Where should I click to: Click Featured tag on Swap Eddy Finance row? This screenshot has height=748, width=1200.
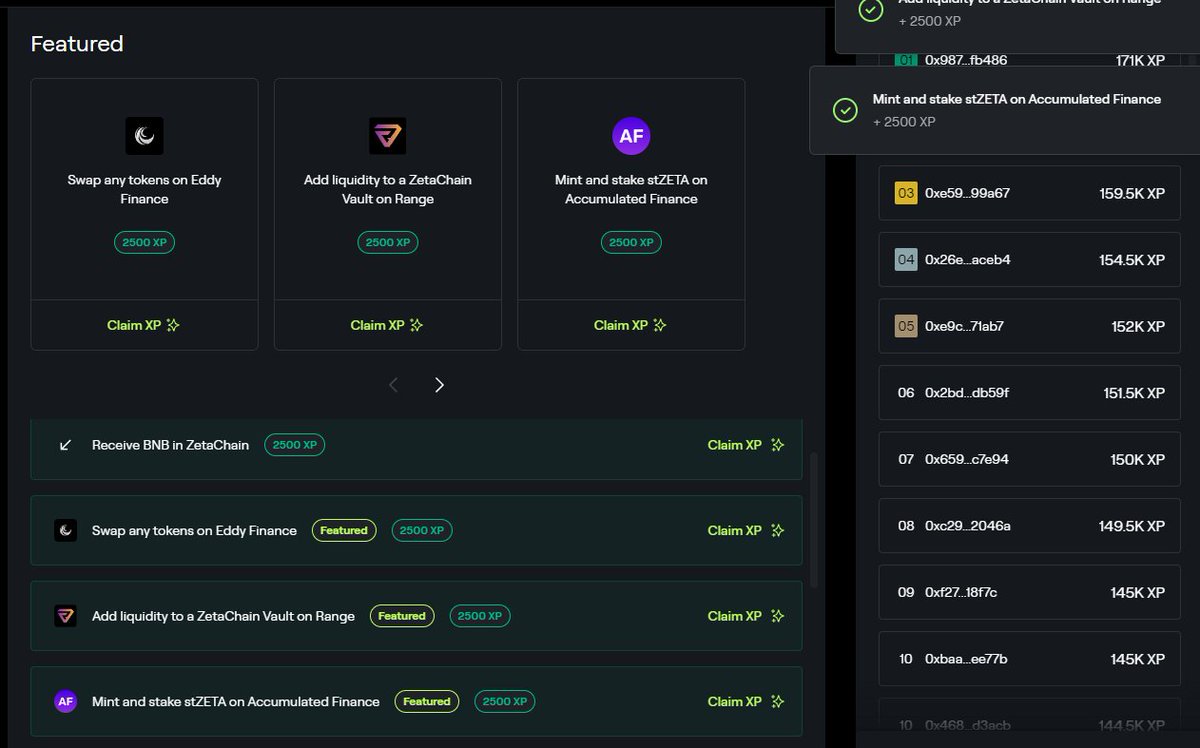[344, 531]
